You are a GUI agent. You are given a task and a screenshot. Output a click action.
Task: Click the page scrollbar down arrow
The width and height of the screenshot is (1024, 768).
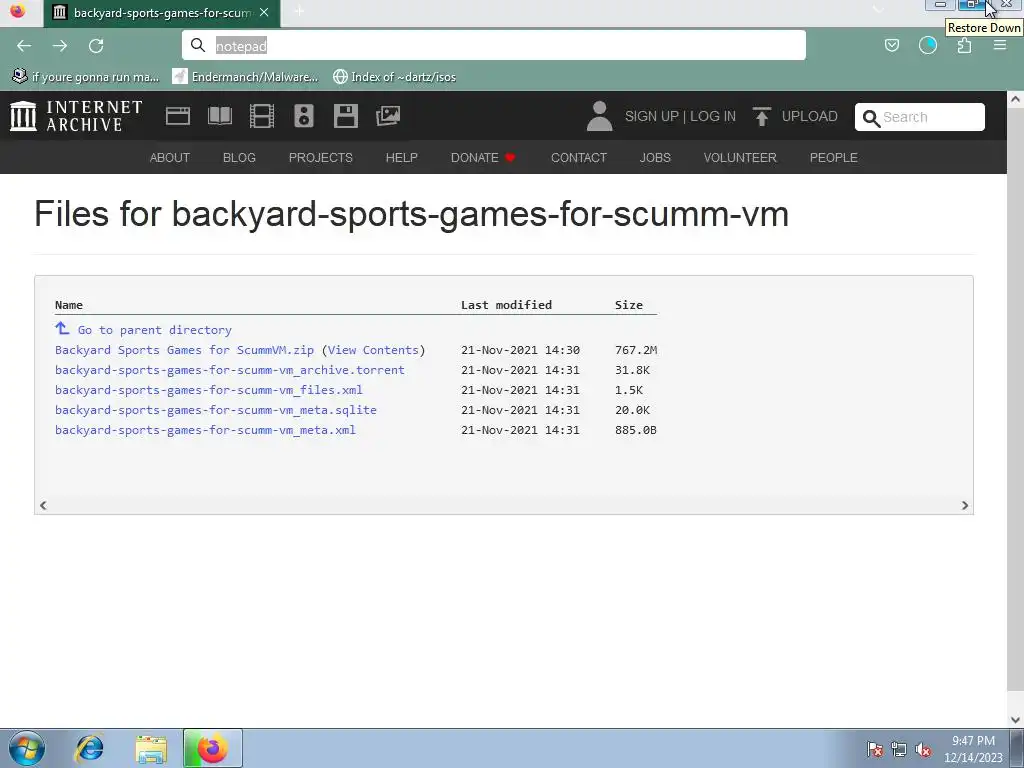point(1015,720)
